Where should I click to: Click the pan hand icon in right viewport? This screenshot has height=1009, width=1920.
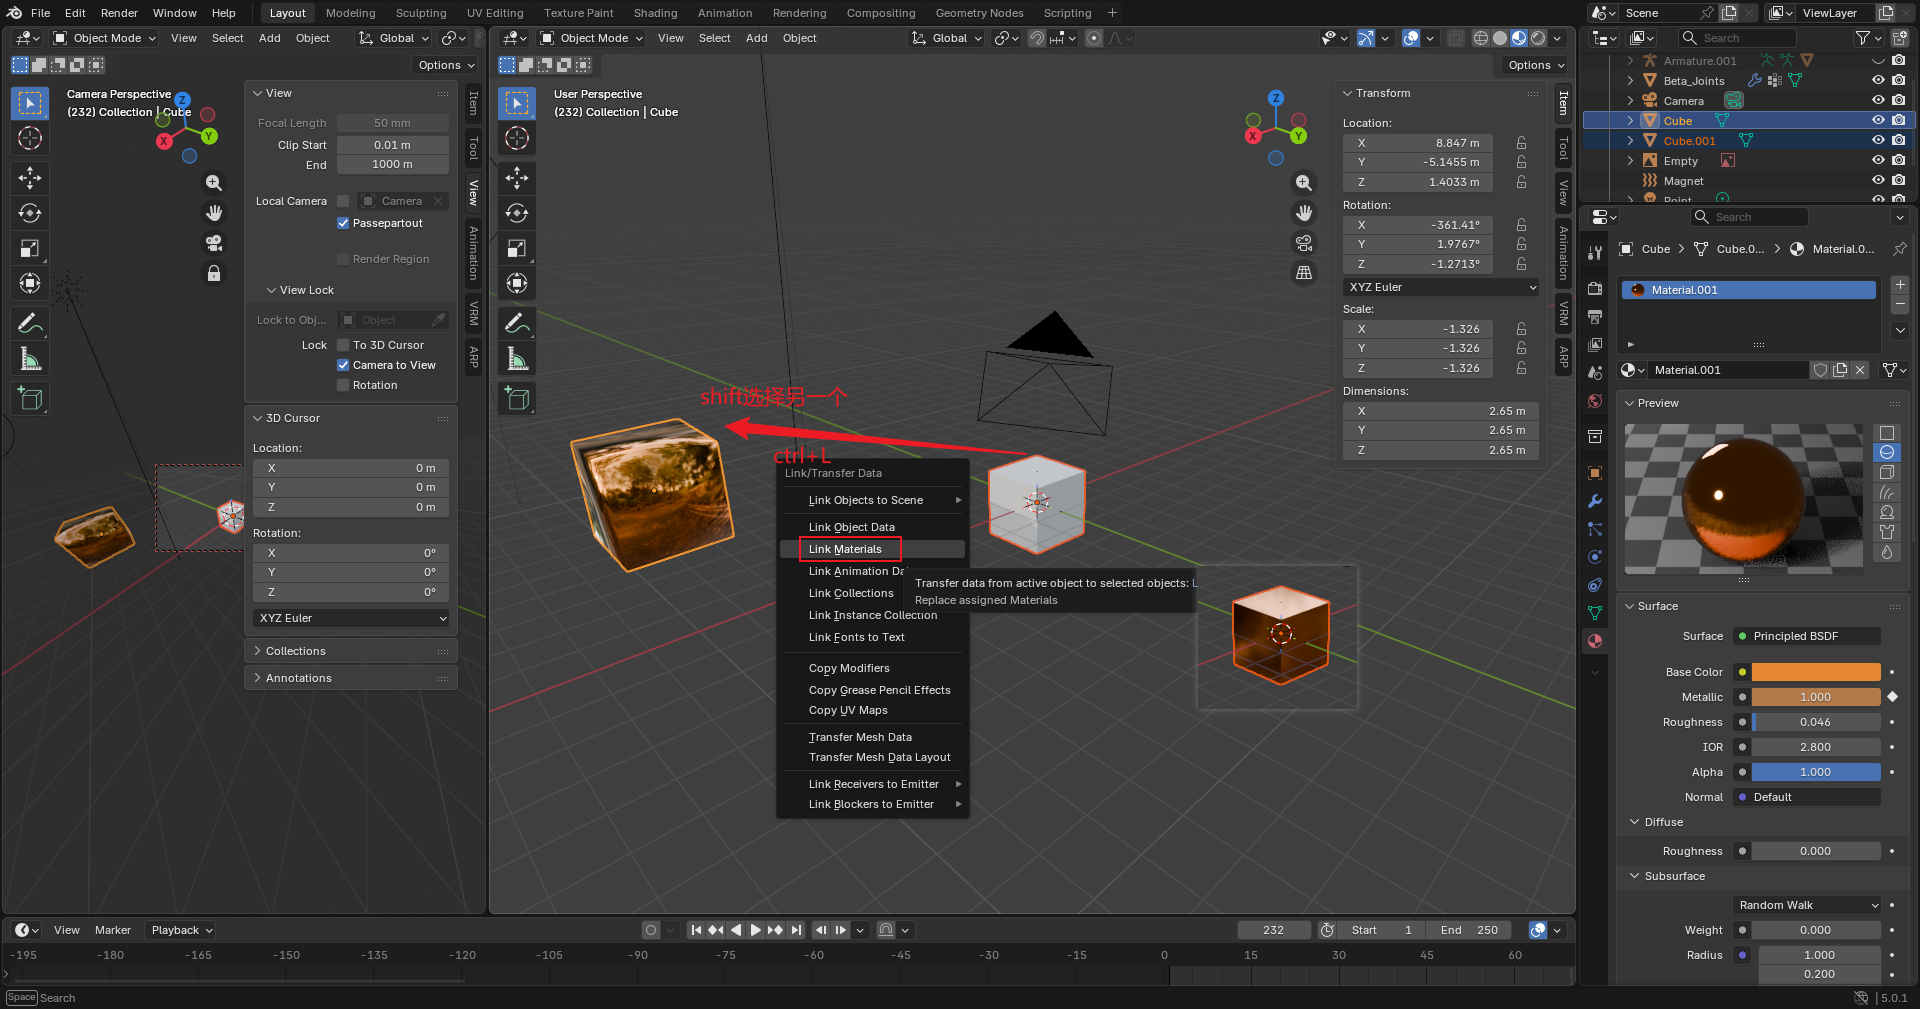(x=1304, y=213)
